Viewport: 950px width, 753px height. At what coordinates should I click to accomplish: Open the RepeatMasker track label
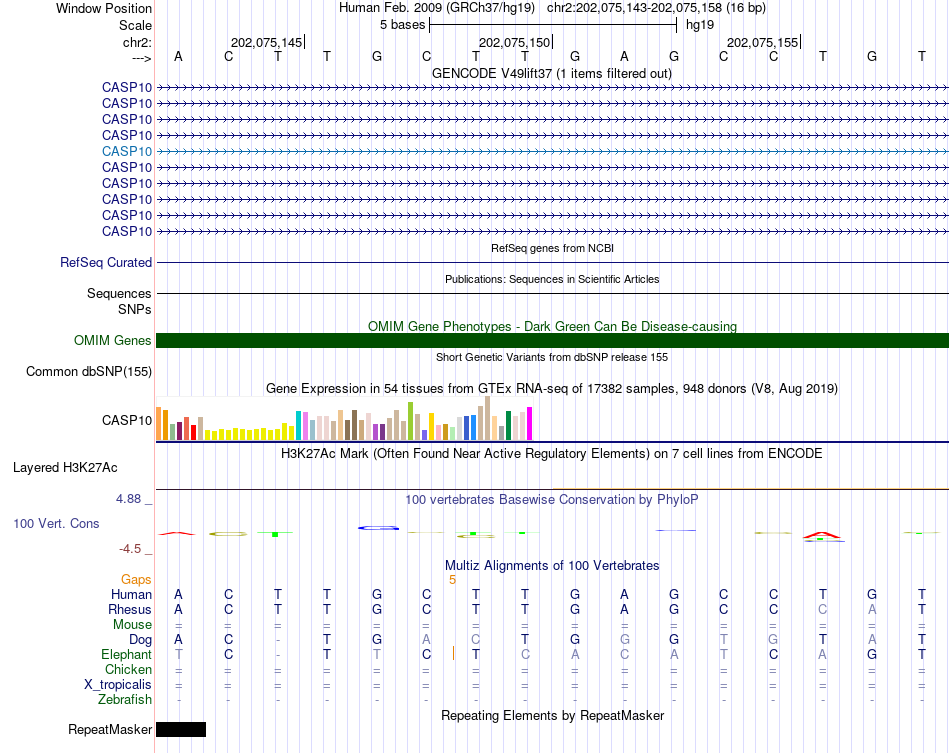110,729
